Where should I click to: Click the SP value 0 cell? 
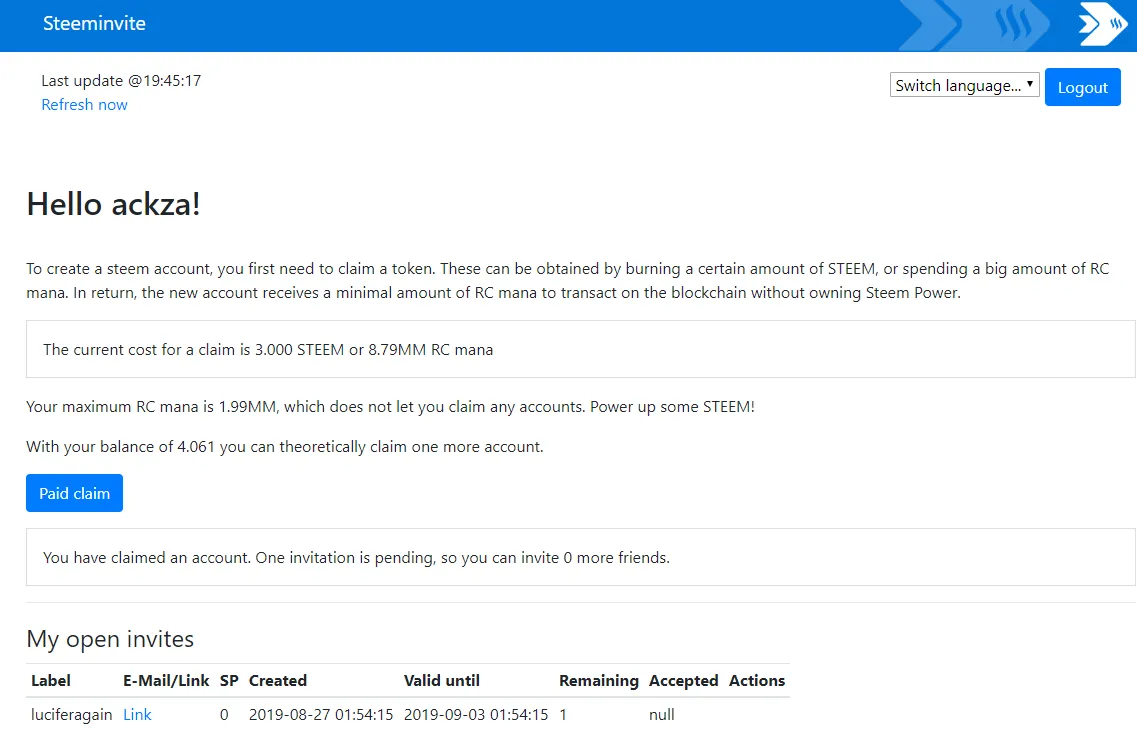point(224,714)
